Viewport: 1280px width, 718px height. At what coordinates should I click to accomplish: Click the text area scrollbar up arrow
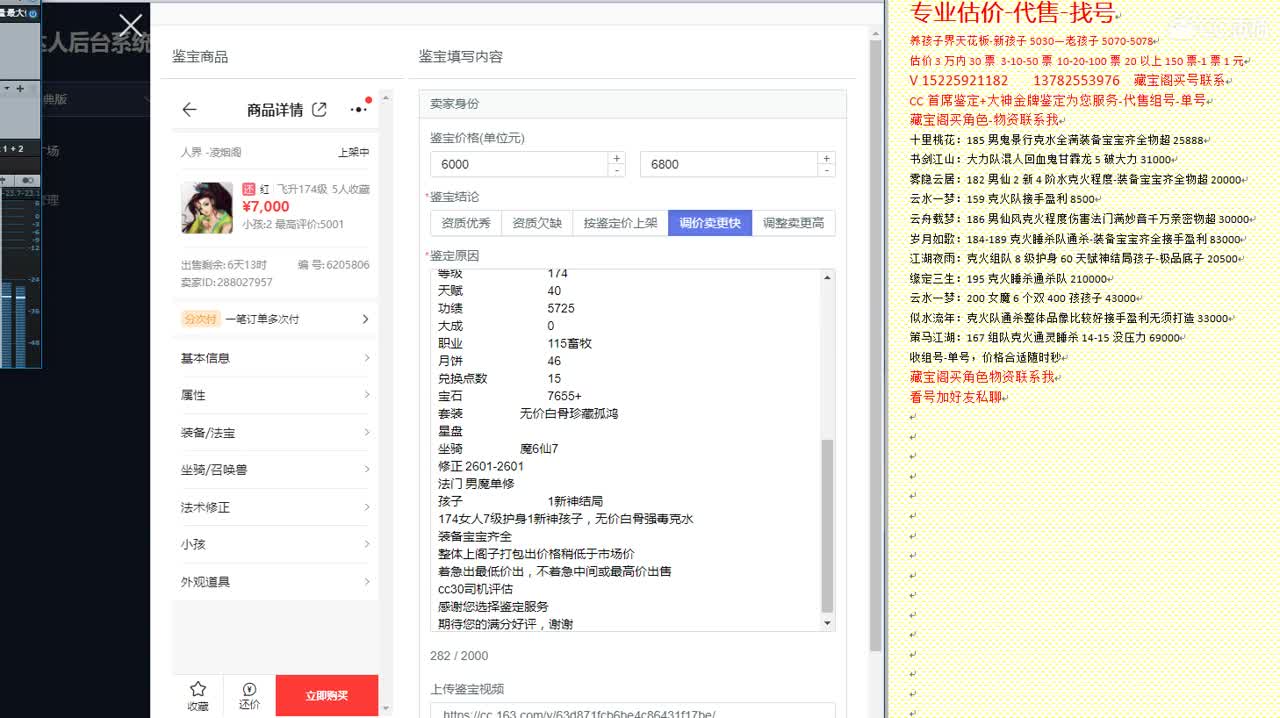(827, 277)
